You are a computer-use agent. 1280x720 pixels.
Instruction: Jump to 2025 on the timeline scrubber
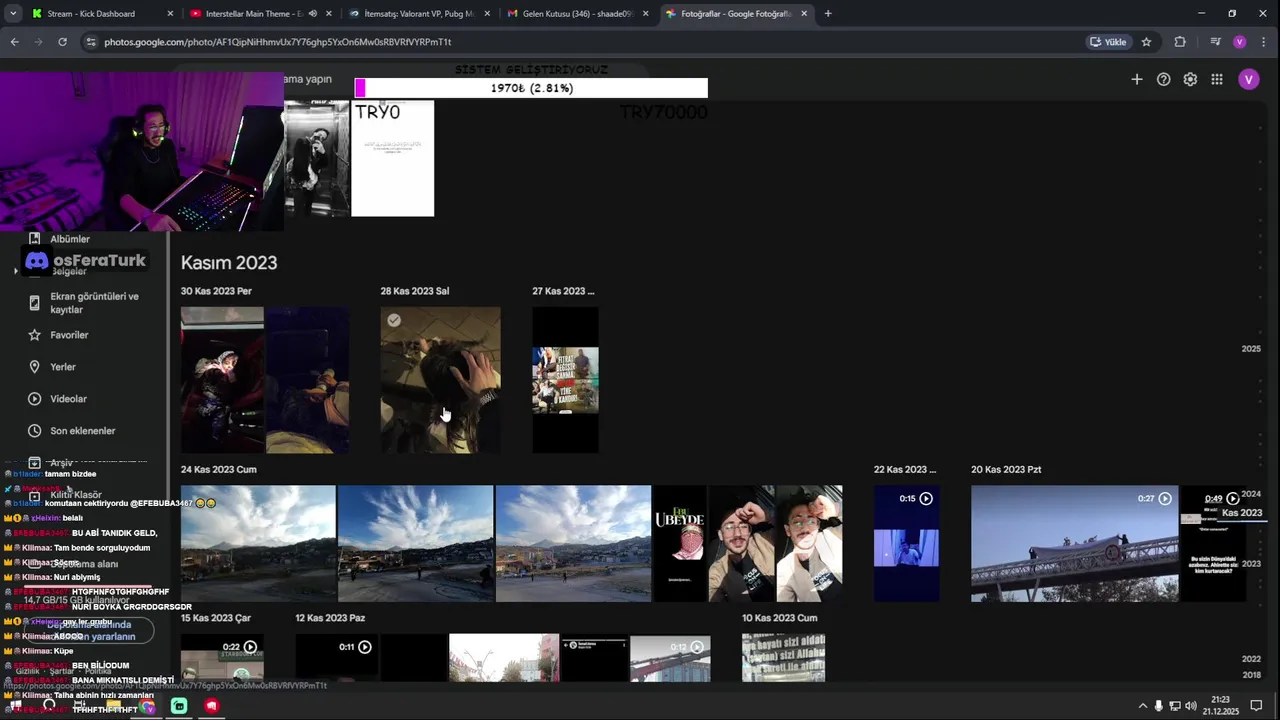[x=1251, y=349]
